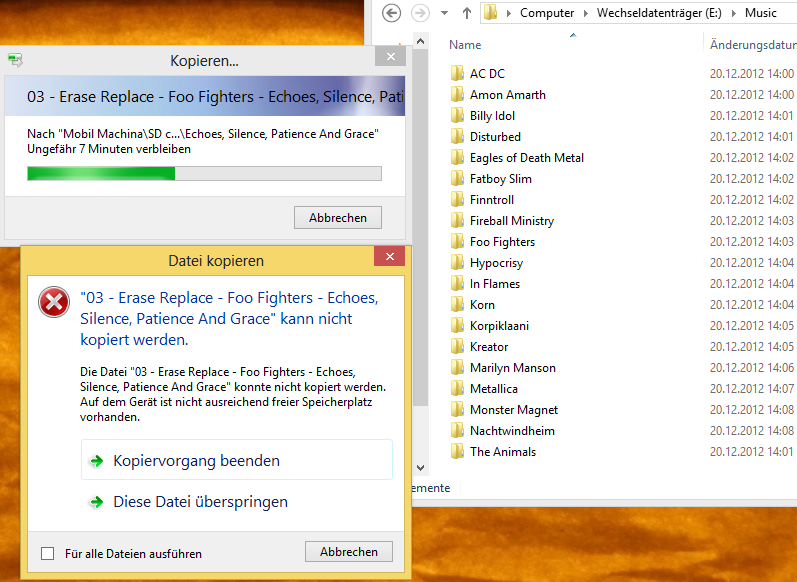Select the Korpiklaani folder icon
Screen dimensions: 797x582
tap(457, 325)
